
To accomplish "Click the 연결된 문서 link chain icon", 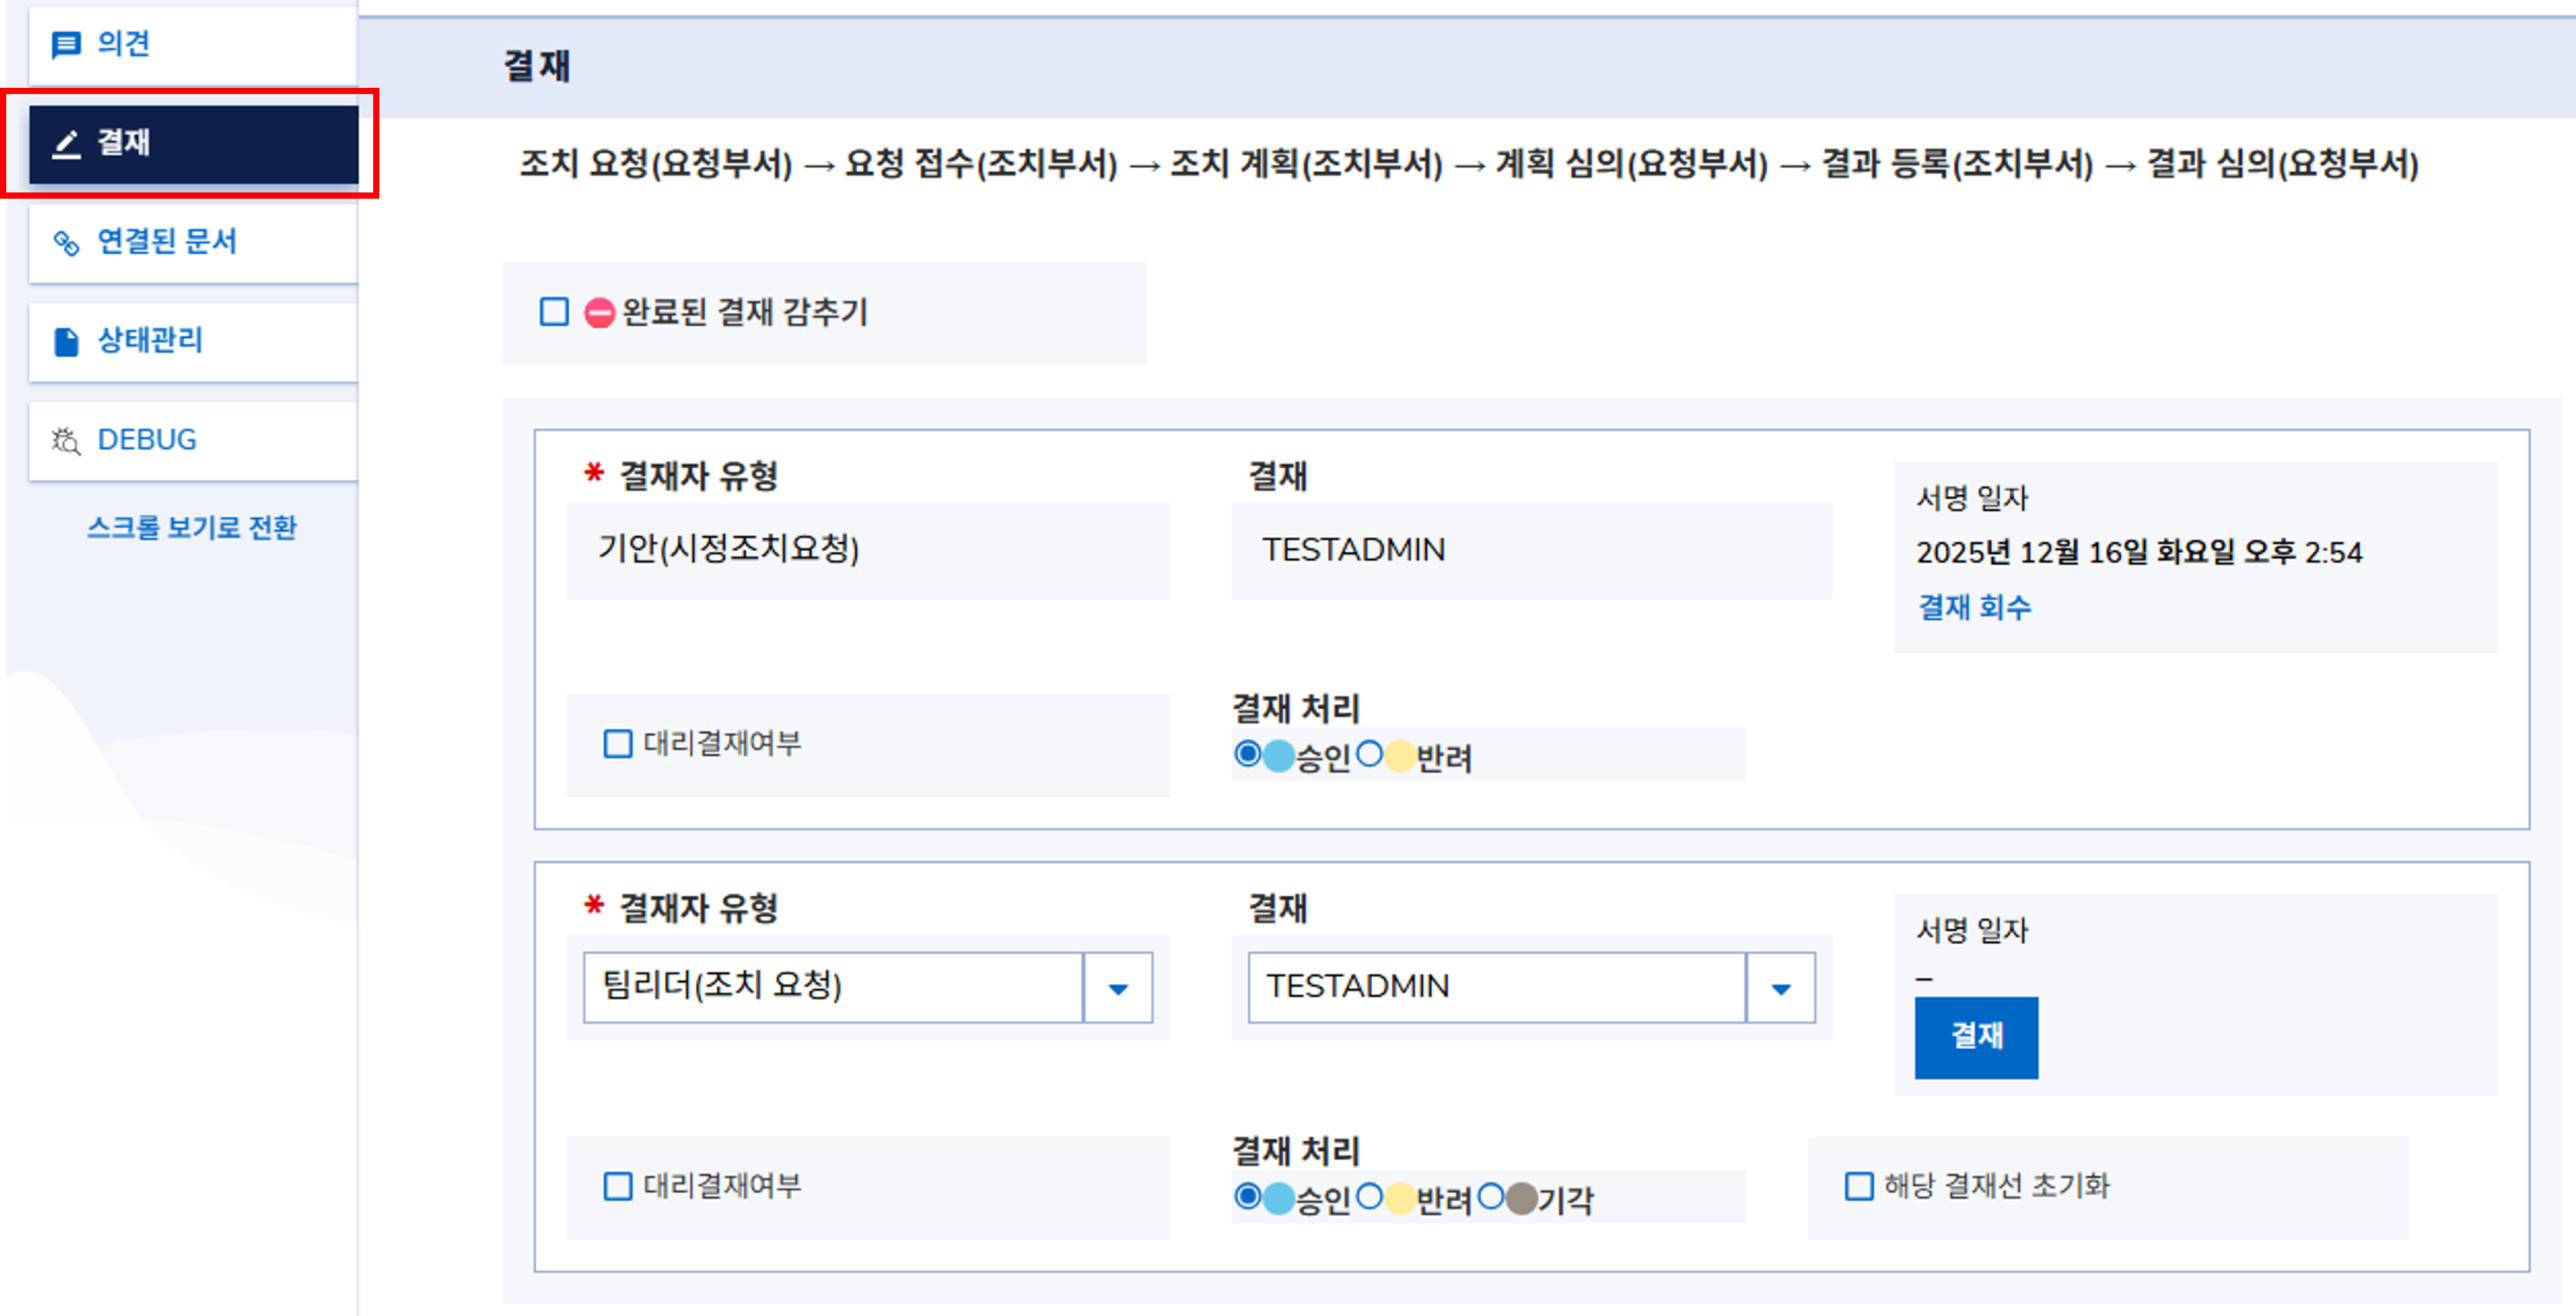I will point(66,243).
